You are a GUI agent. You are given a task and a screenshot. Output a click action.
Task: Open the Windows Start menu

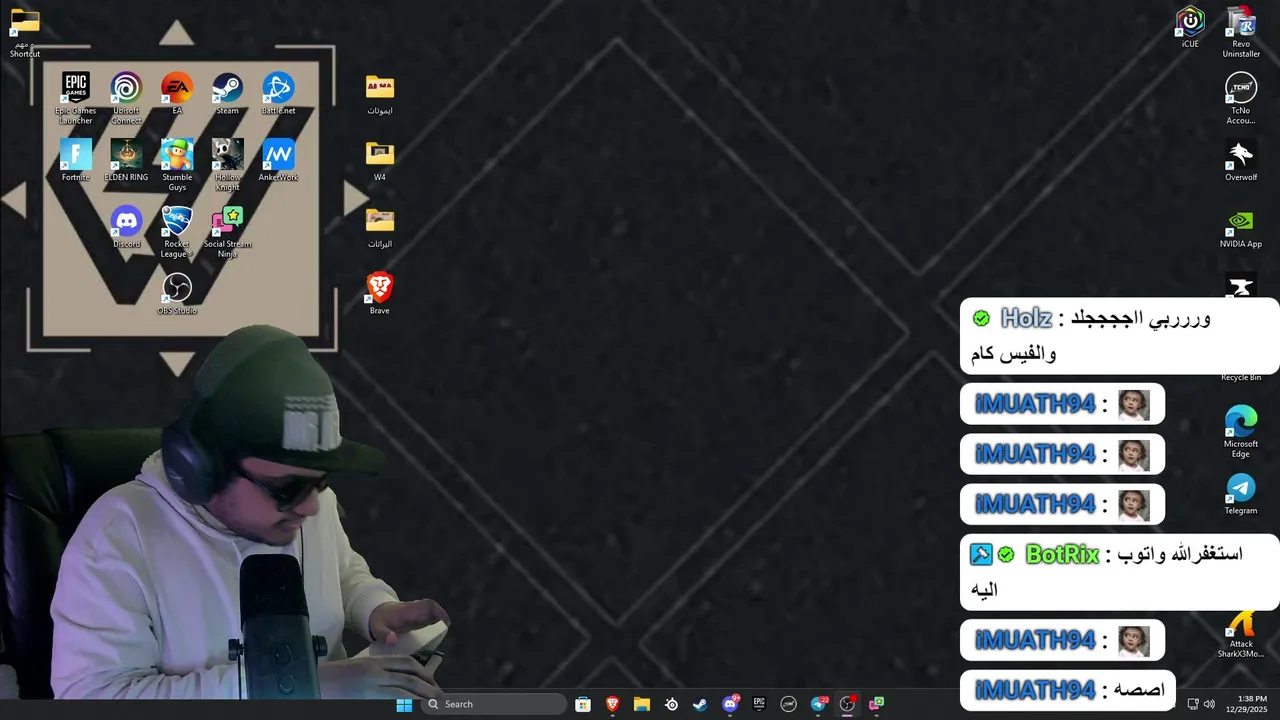click(x=404, y=704)
